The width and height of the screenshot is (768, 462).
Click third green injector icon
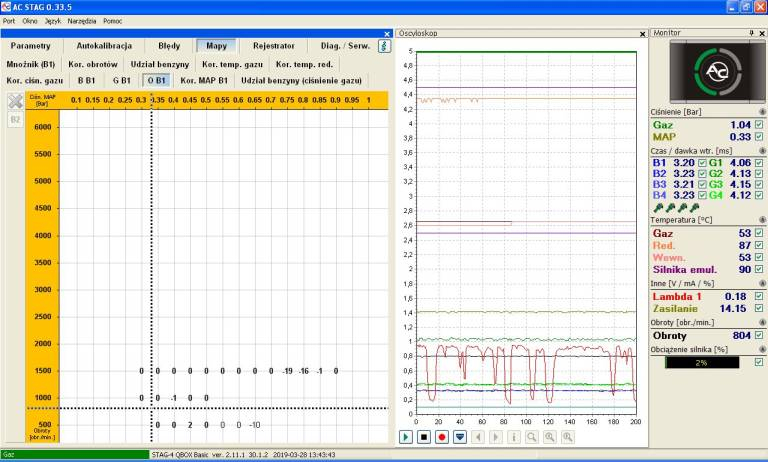(x=682, y=208)
